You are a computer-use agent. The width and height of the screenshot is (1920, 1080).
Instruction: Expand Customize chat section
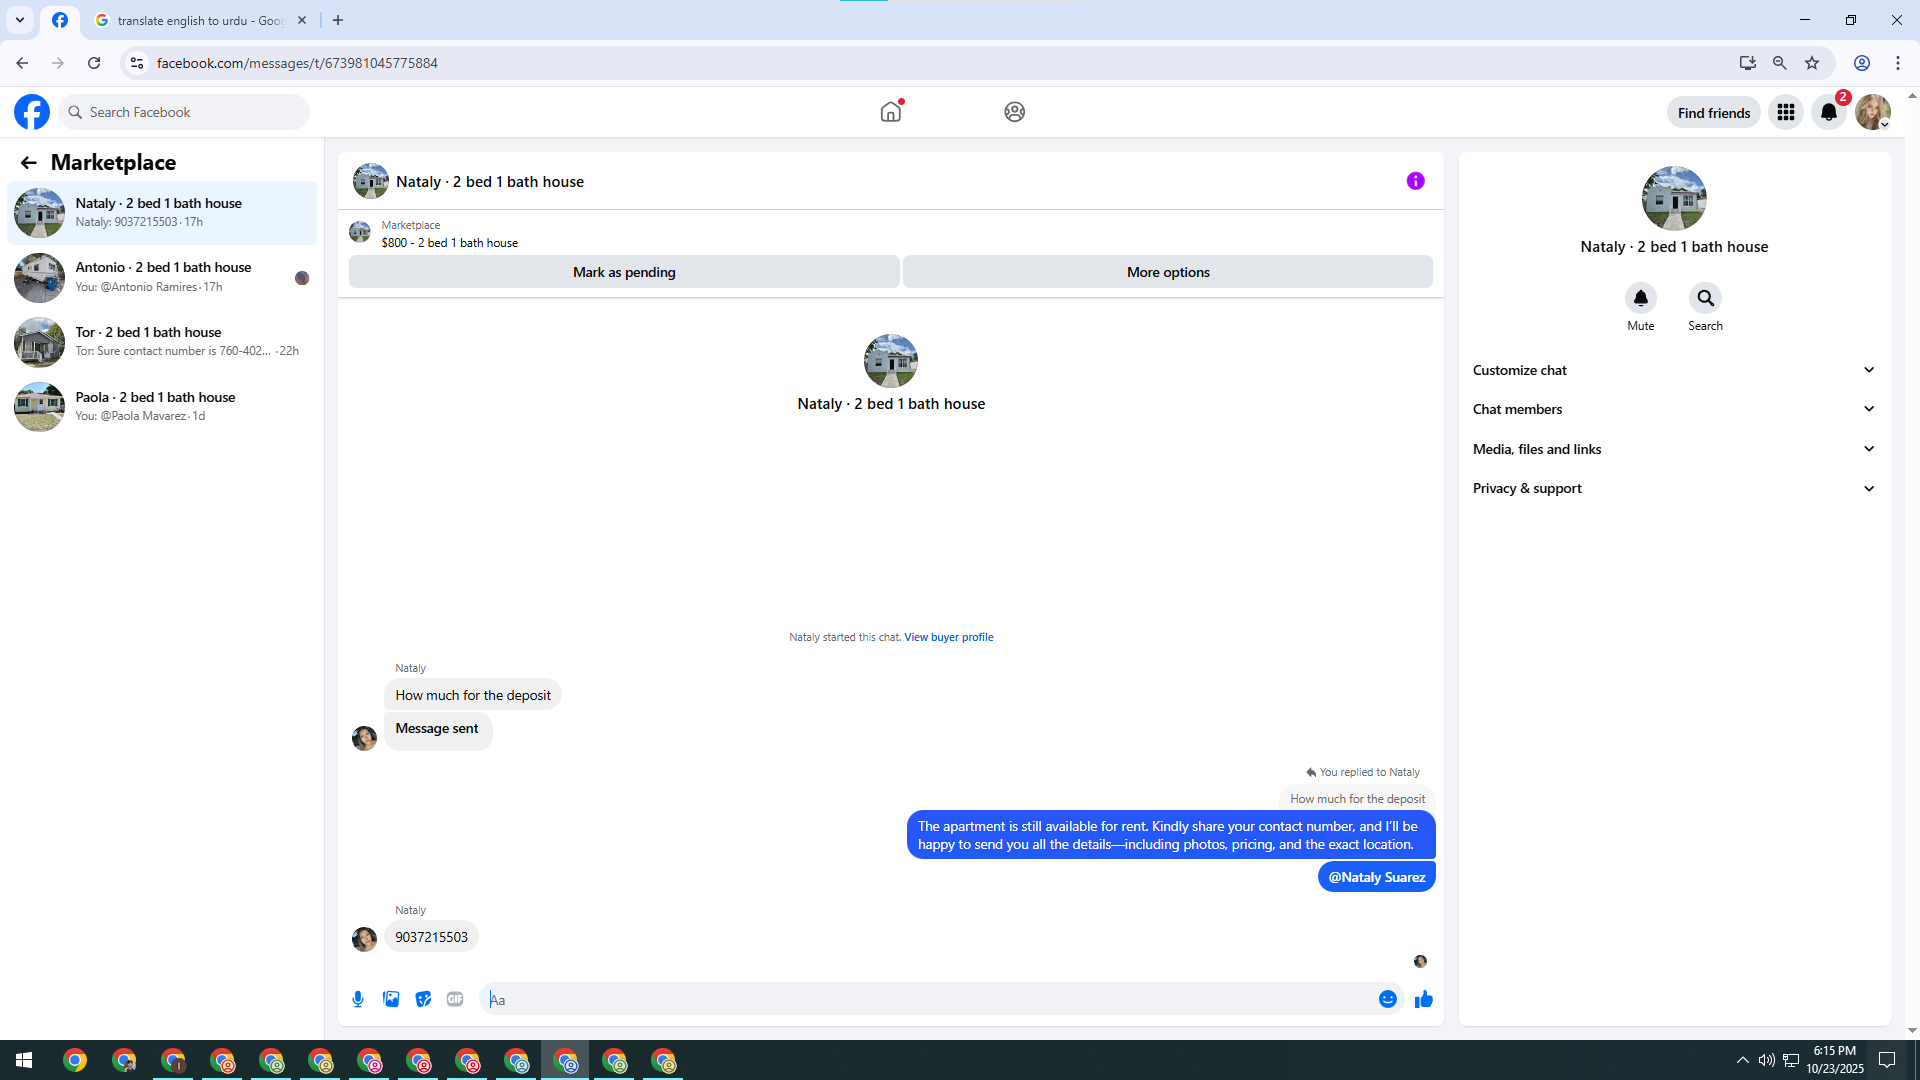(1673, 370)
